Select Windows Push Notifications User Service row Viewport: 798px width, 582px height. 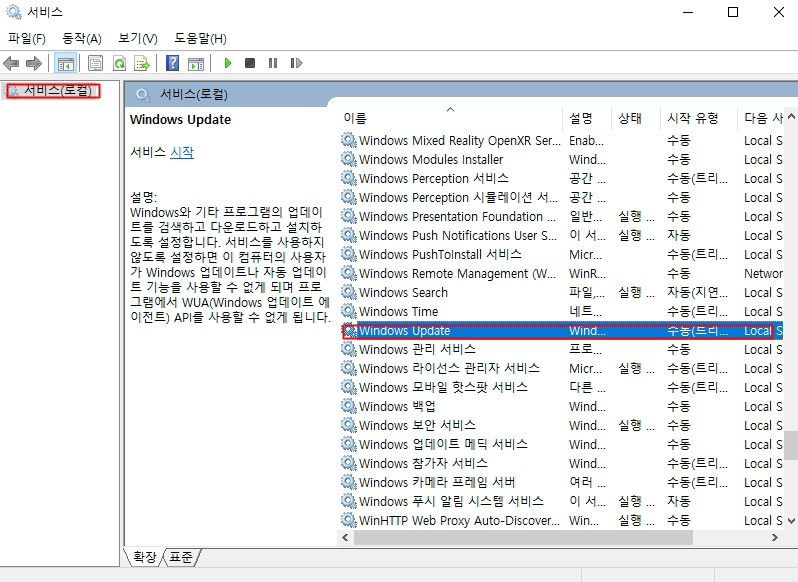click(x=560, y=236)
